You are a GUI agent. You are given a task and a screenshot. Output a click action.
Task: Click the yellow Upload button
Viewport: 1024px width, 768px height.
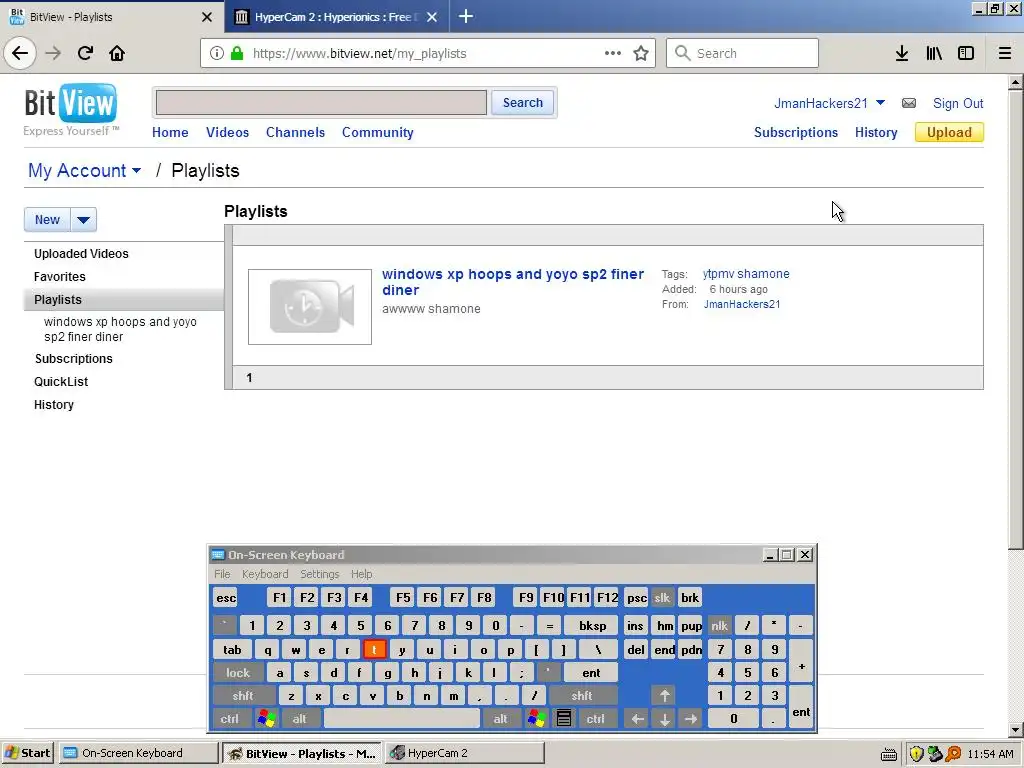point(949,132)
